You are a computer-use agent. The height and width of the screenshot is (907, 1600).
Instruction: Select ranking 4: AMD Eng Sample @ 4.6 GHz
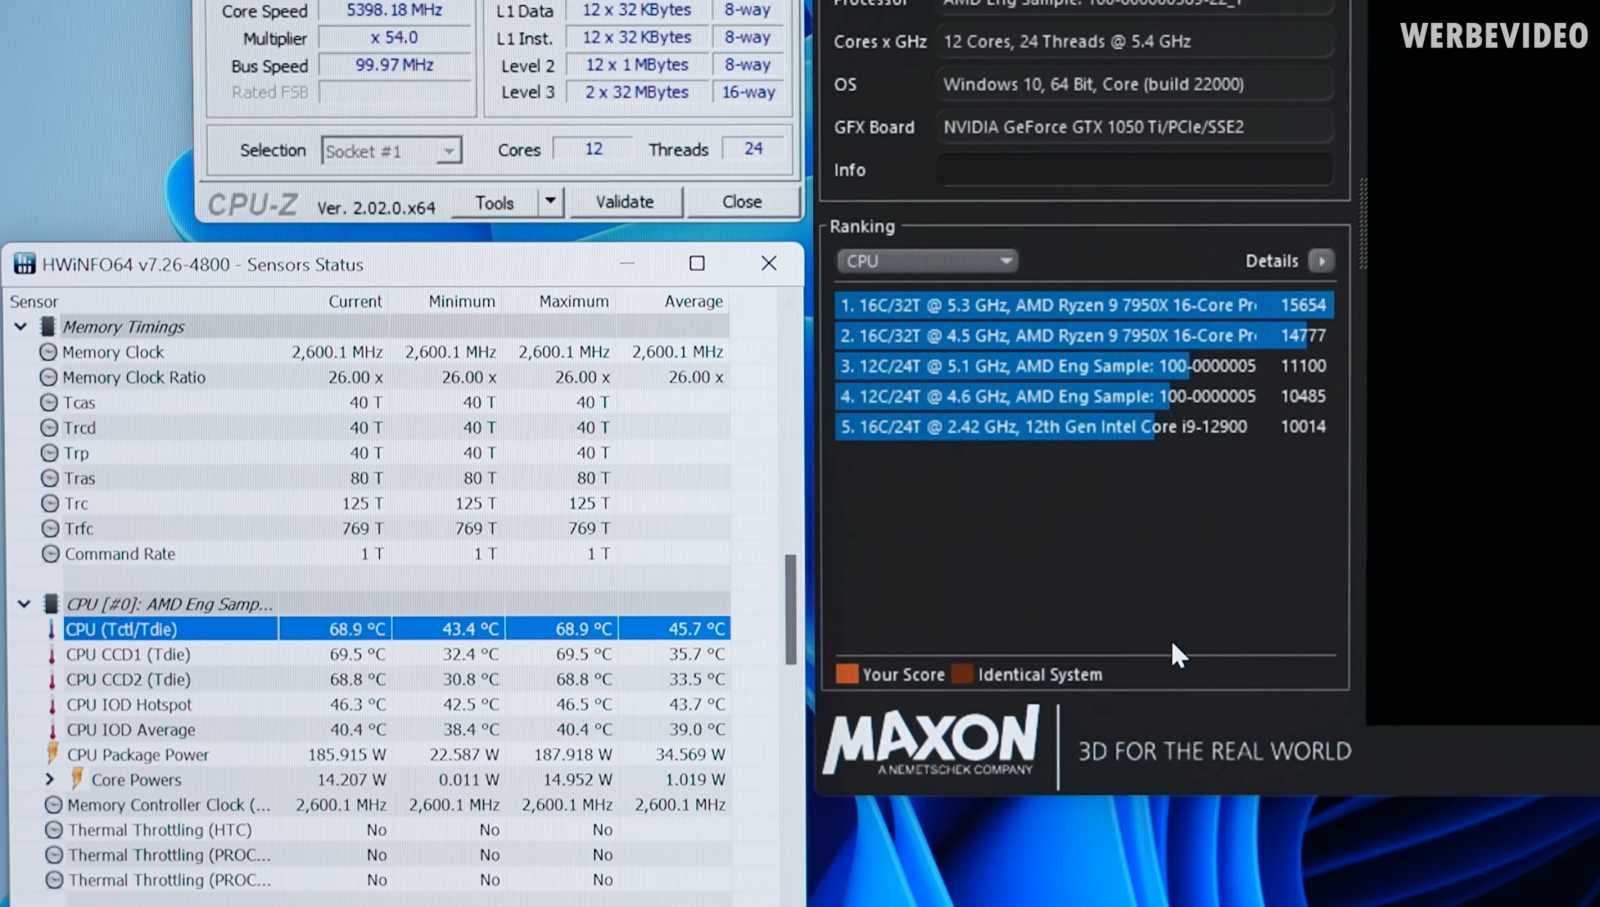click(1084, 396)
